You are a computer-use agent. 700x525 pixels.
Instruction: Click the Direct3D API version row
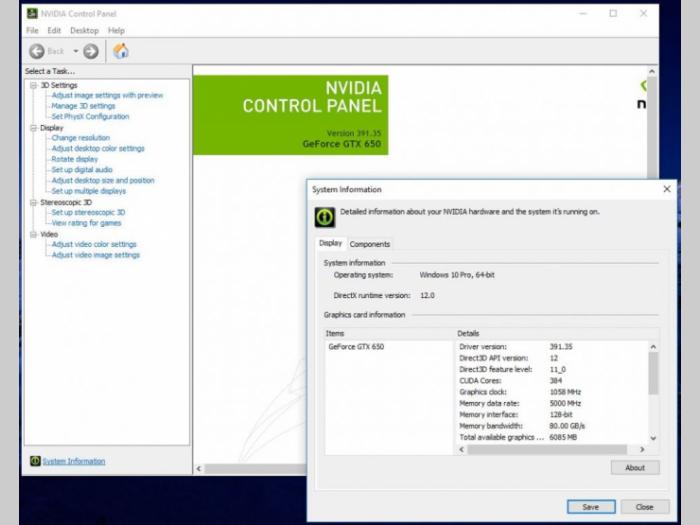pyautogui.click(x=552, y=358)
